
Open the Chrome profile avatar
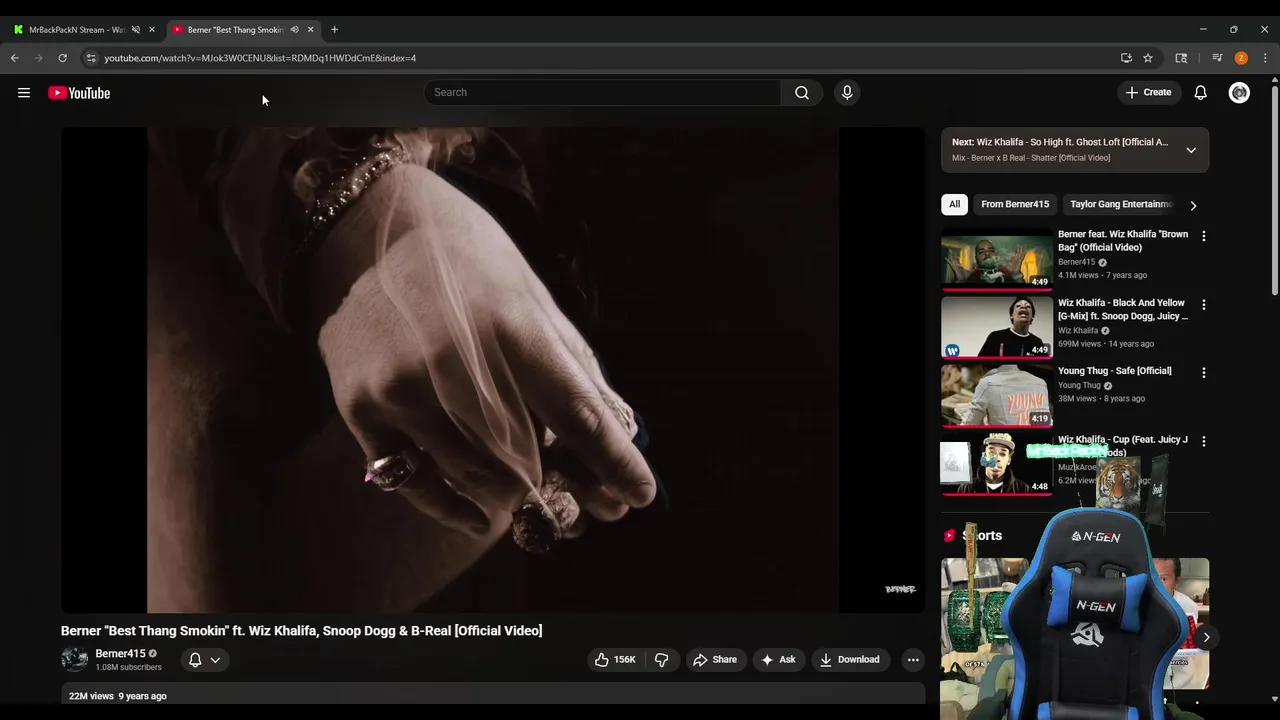click(x=1241, y=58)
